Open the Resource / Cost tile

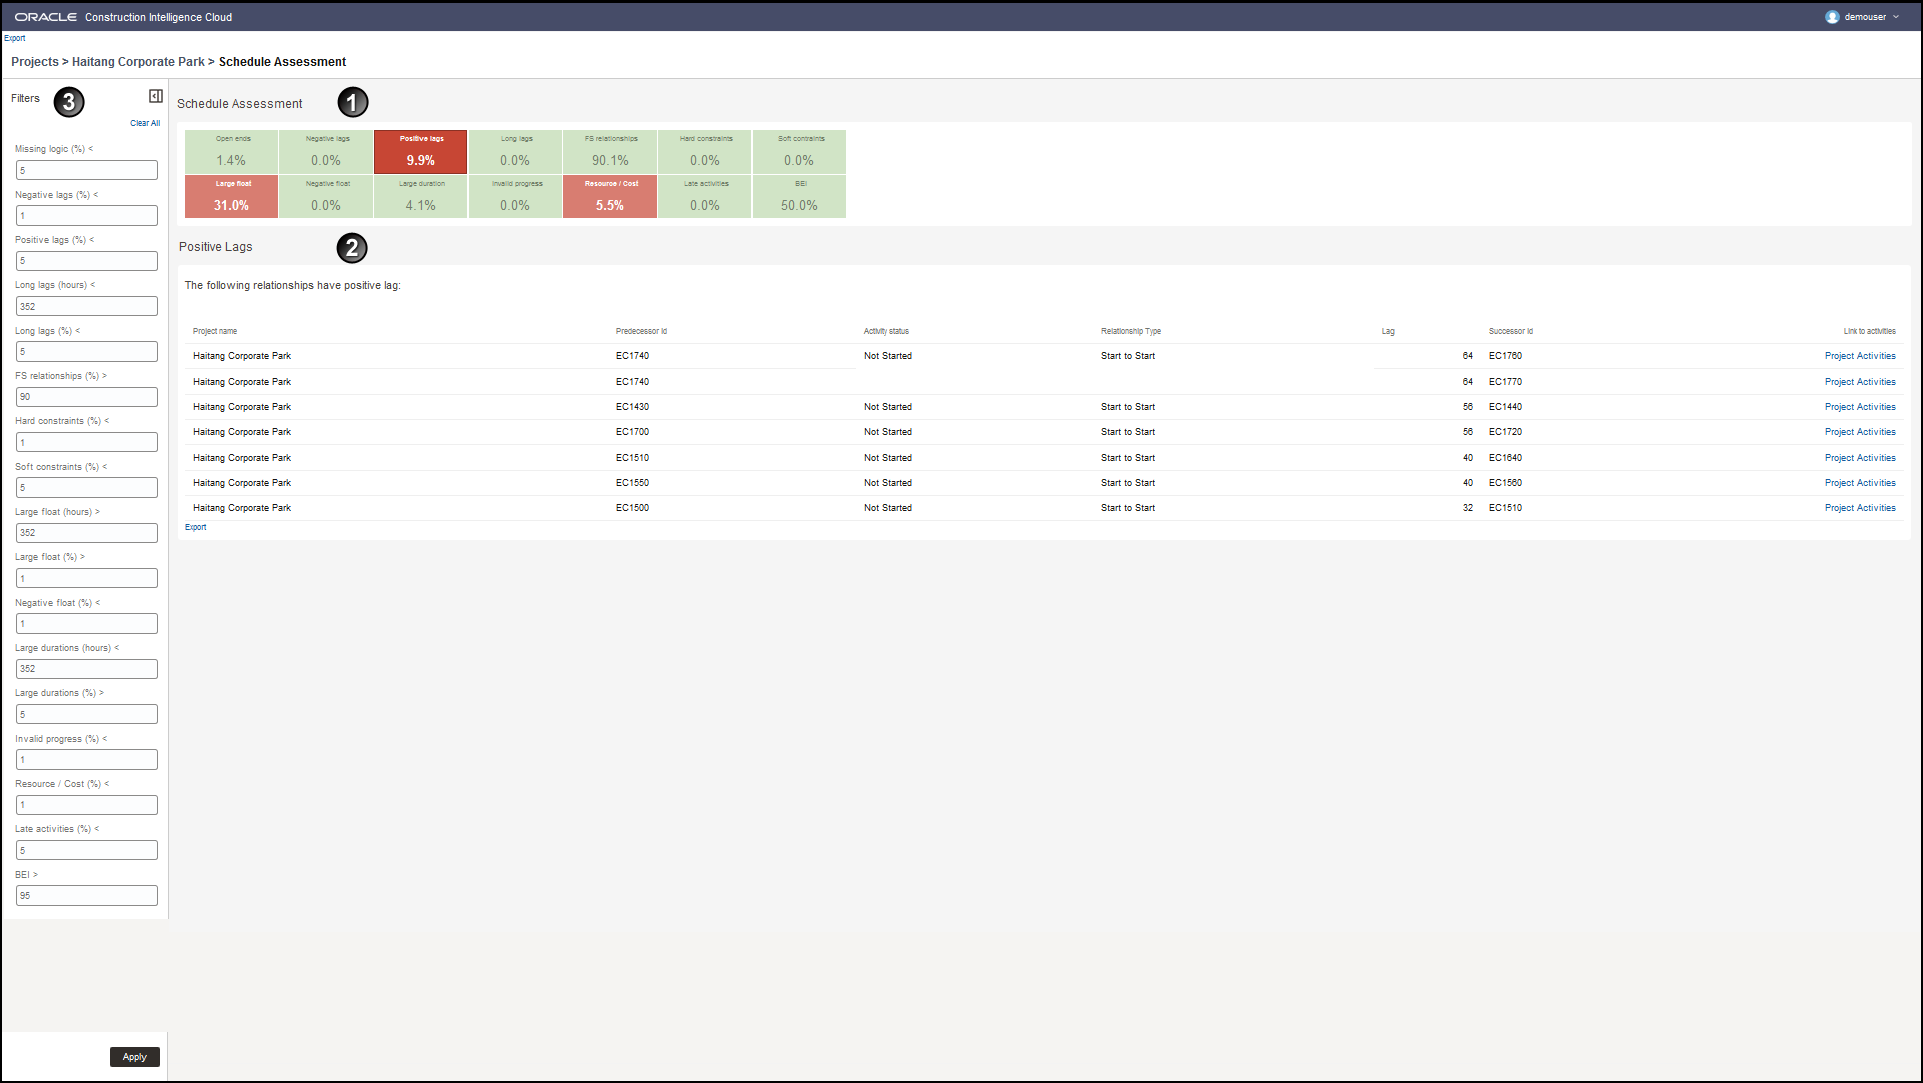tap(610, 197)
